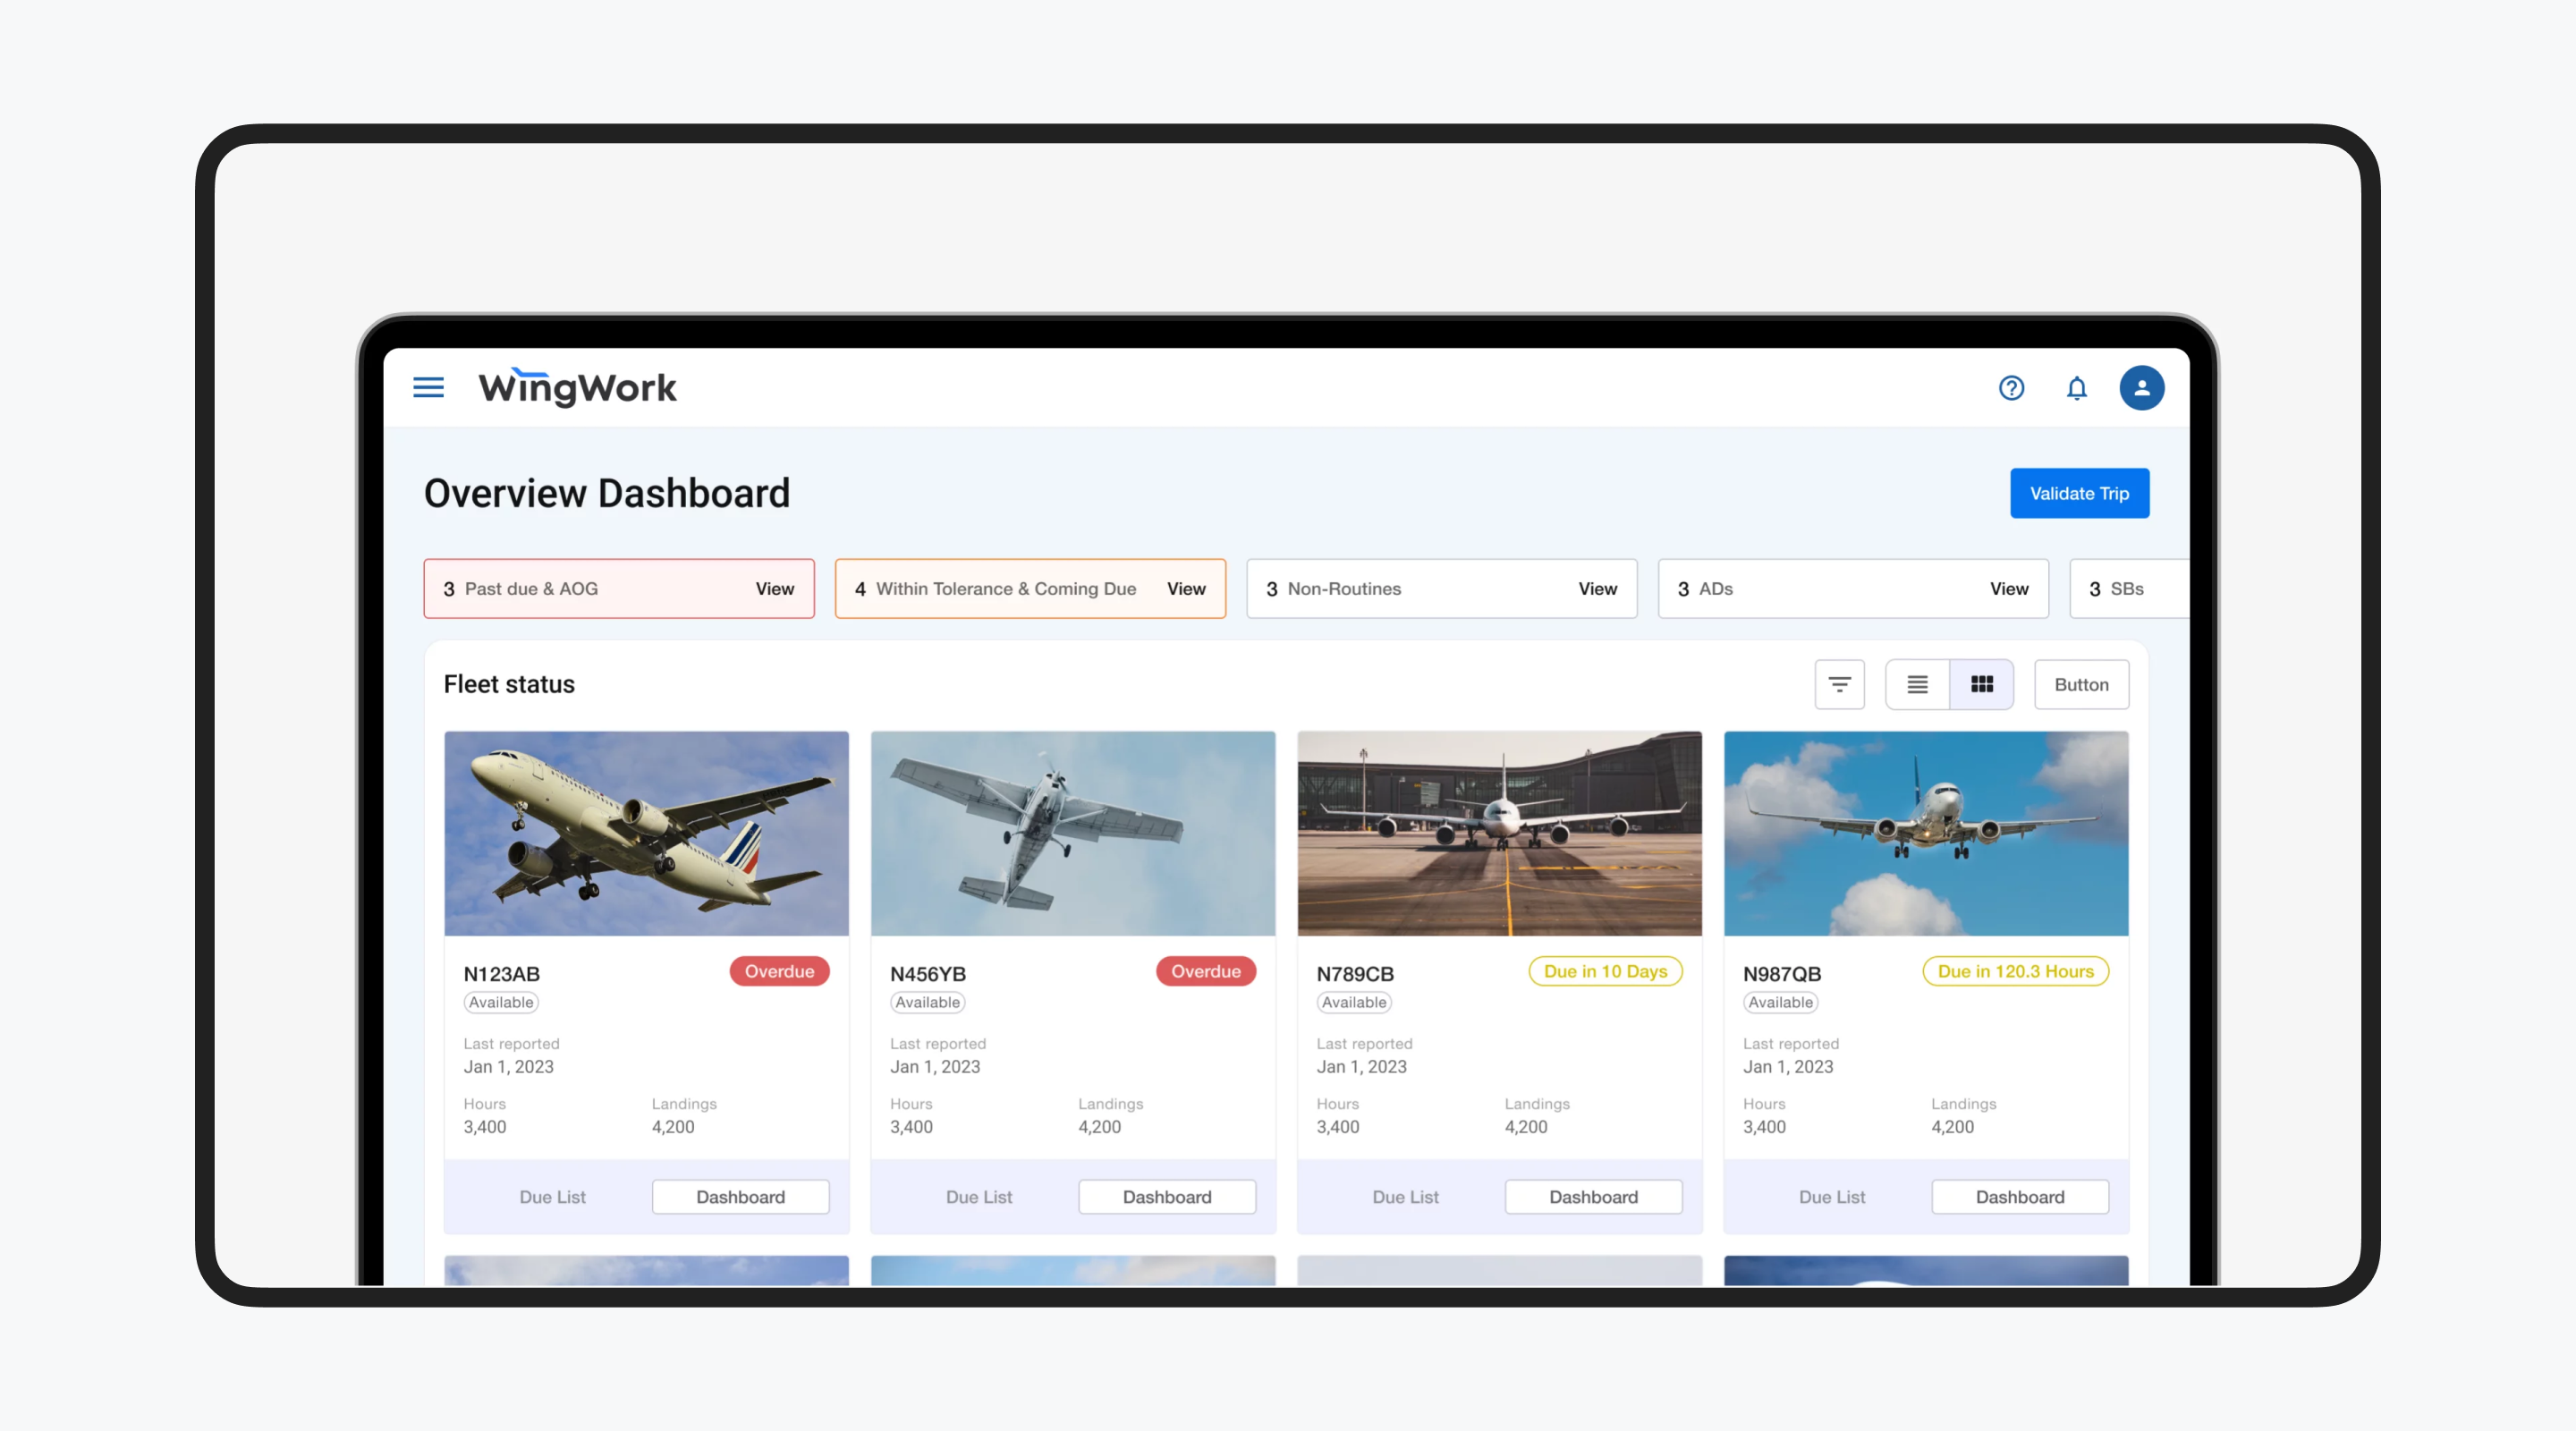The height and width of the screenshot is (1431, 2576).
Task: Open the SBs summary card
Action: tap(2126, 589)
